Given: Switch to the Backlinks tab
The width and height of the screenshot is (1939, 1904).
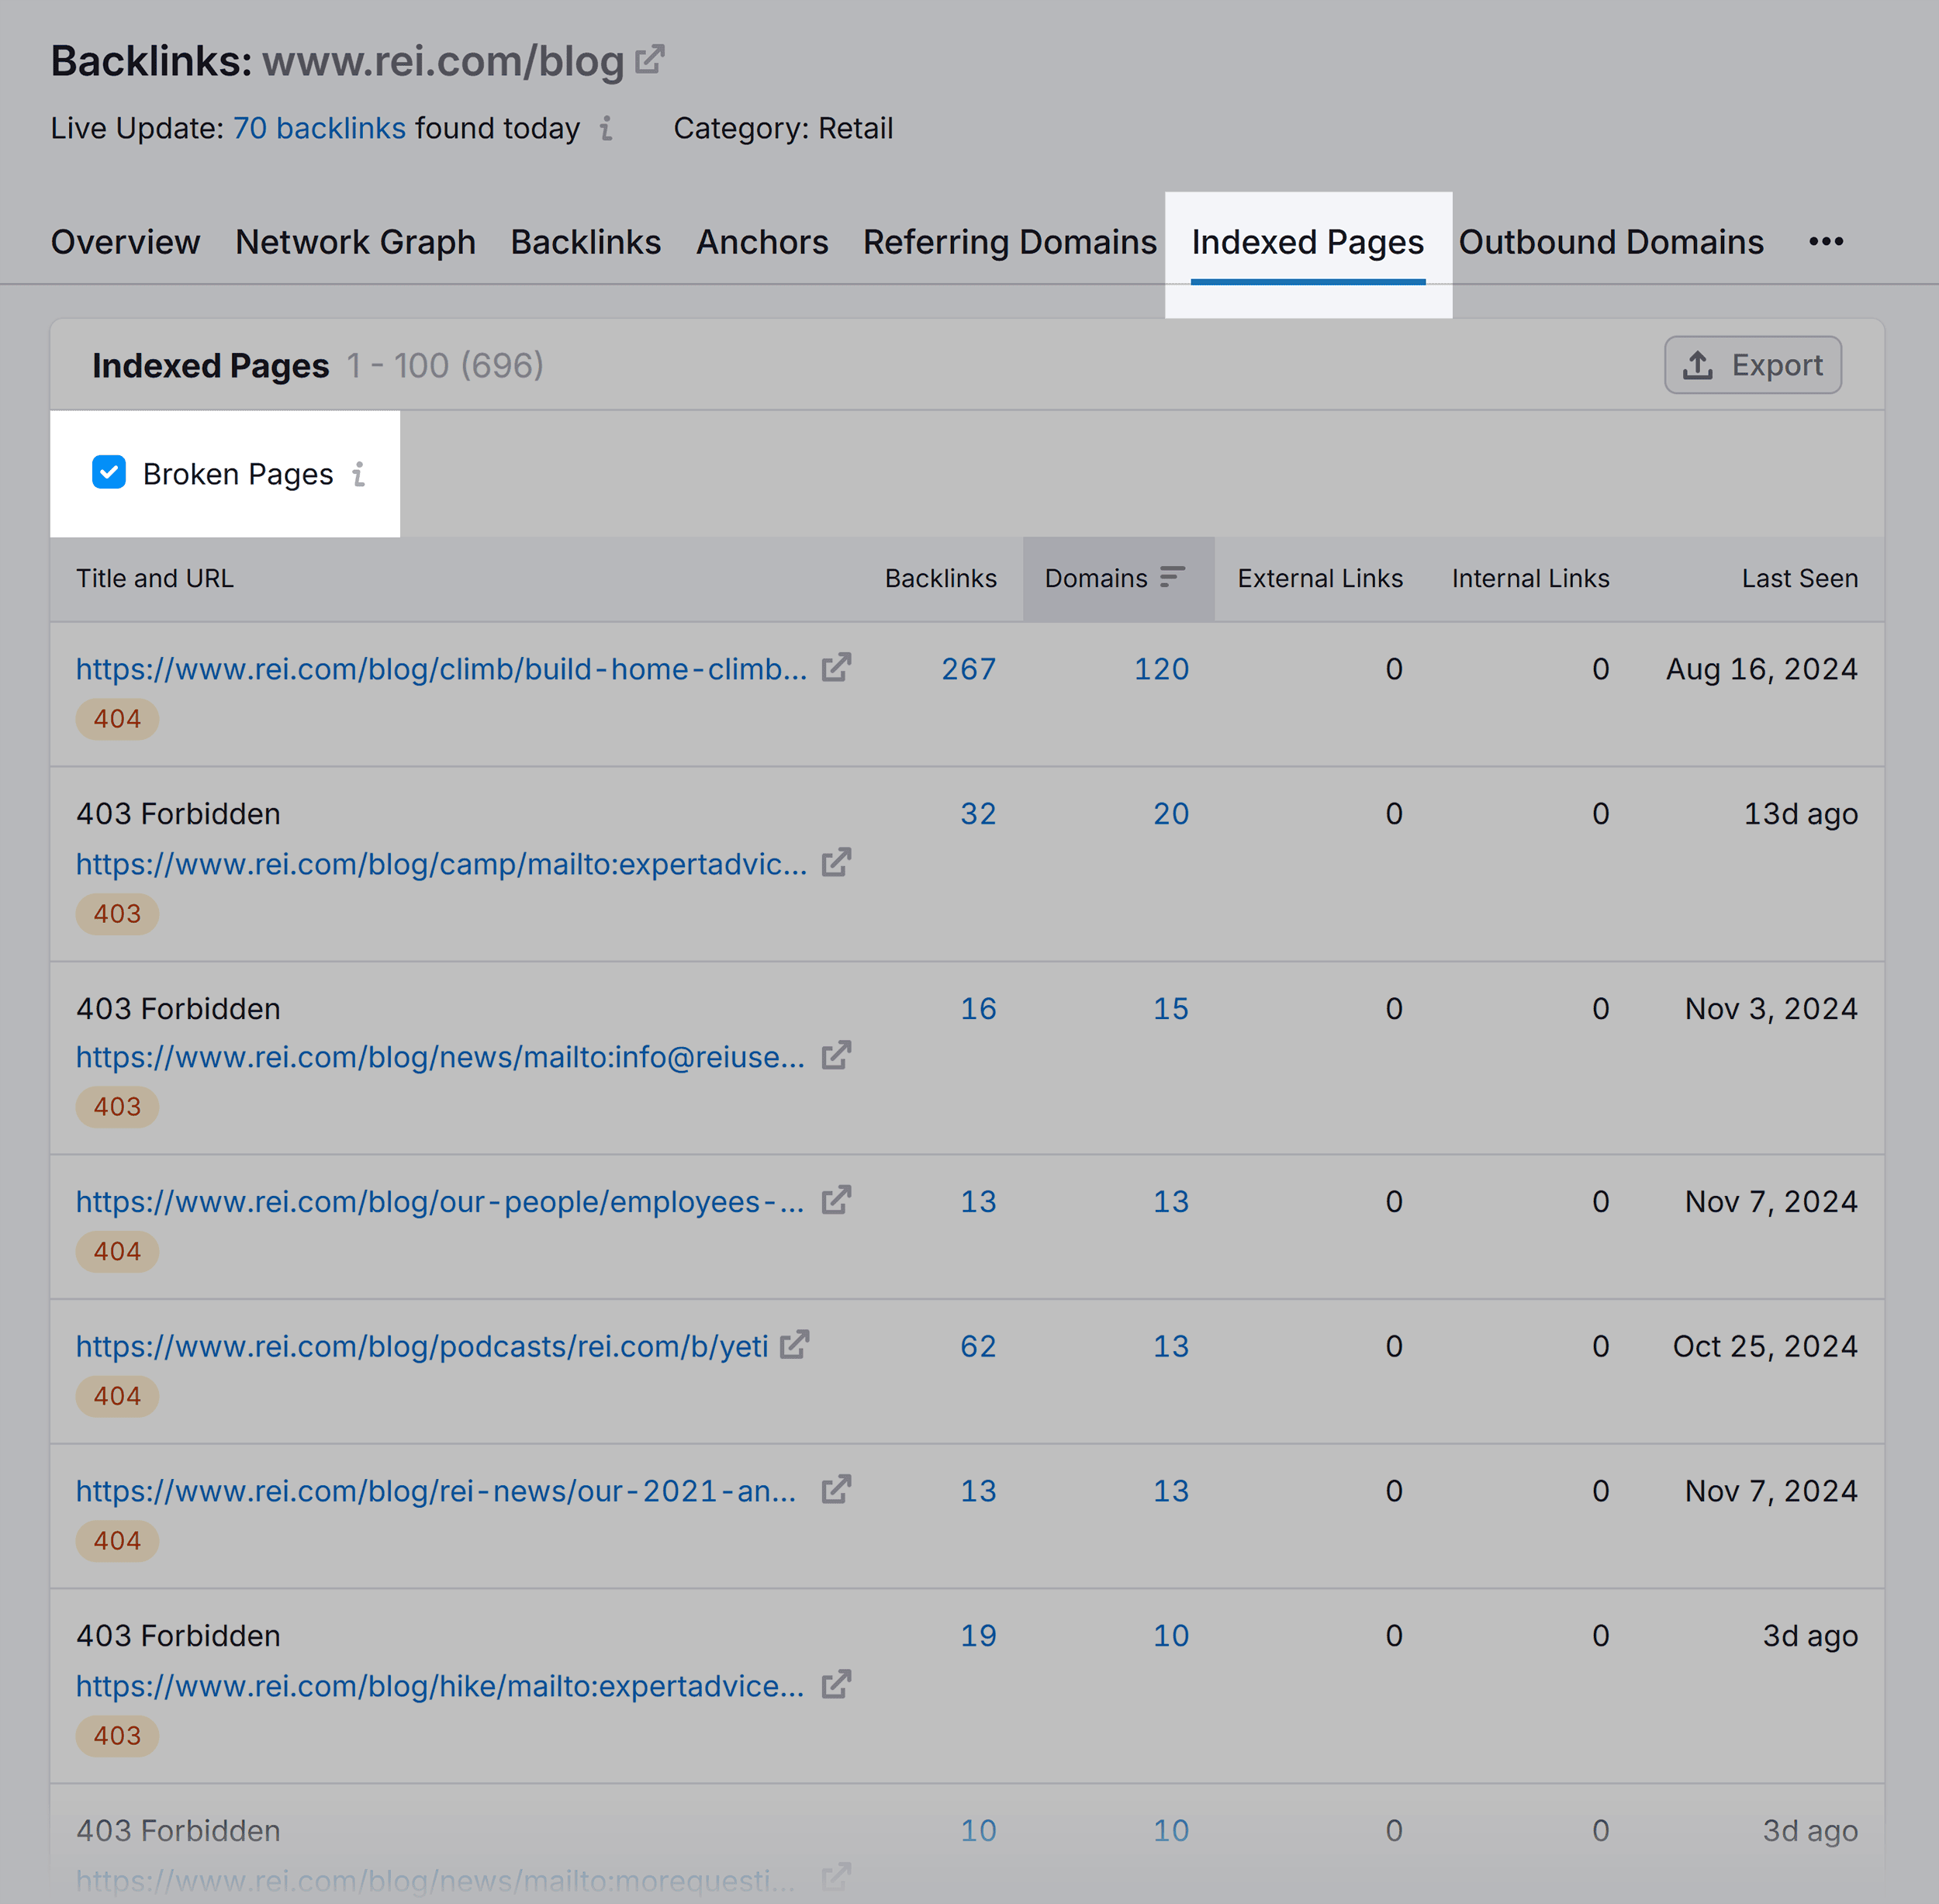Looking at the screenshot, I should click(586, 242).
